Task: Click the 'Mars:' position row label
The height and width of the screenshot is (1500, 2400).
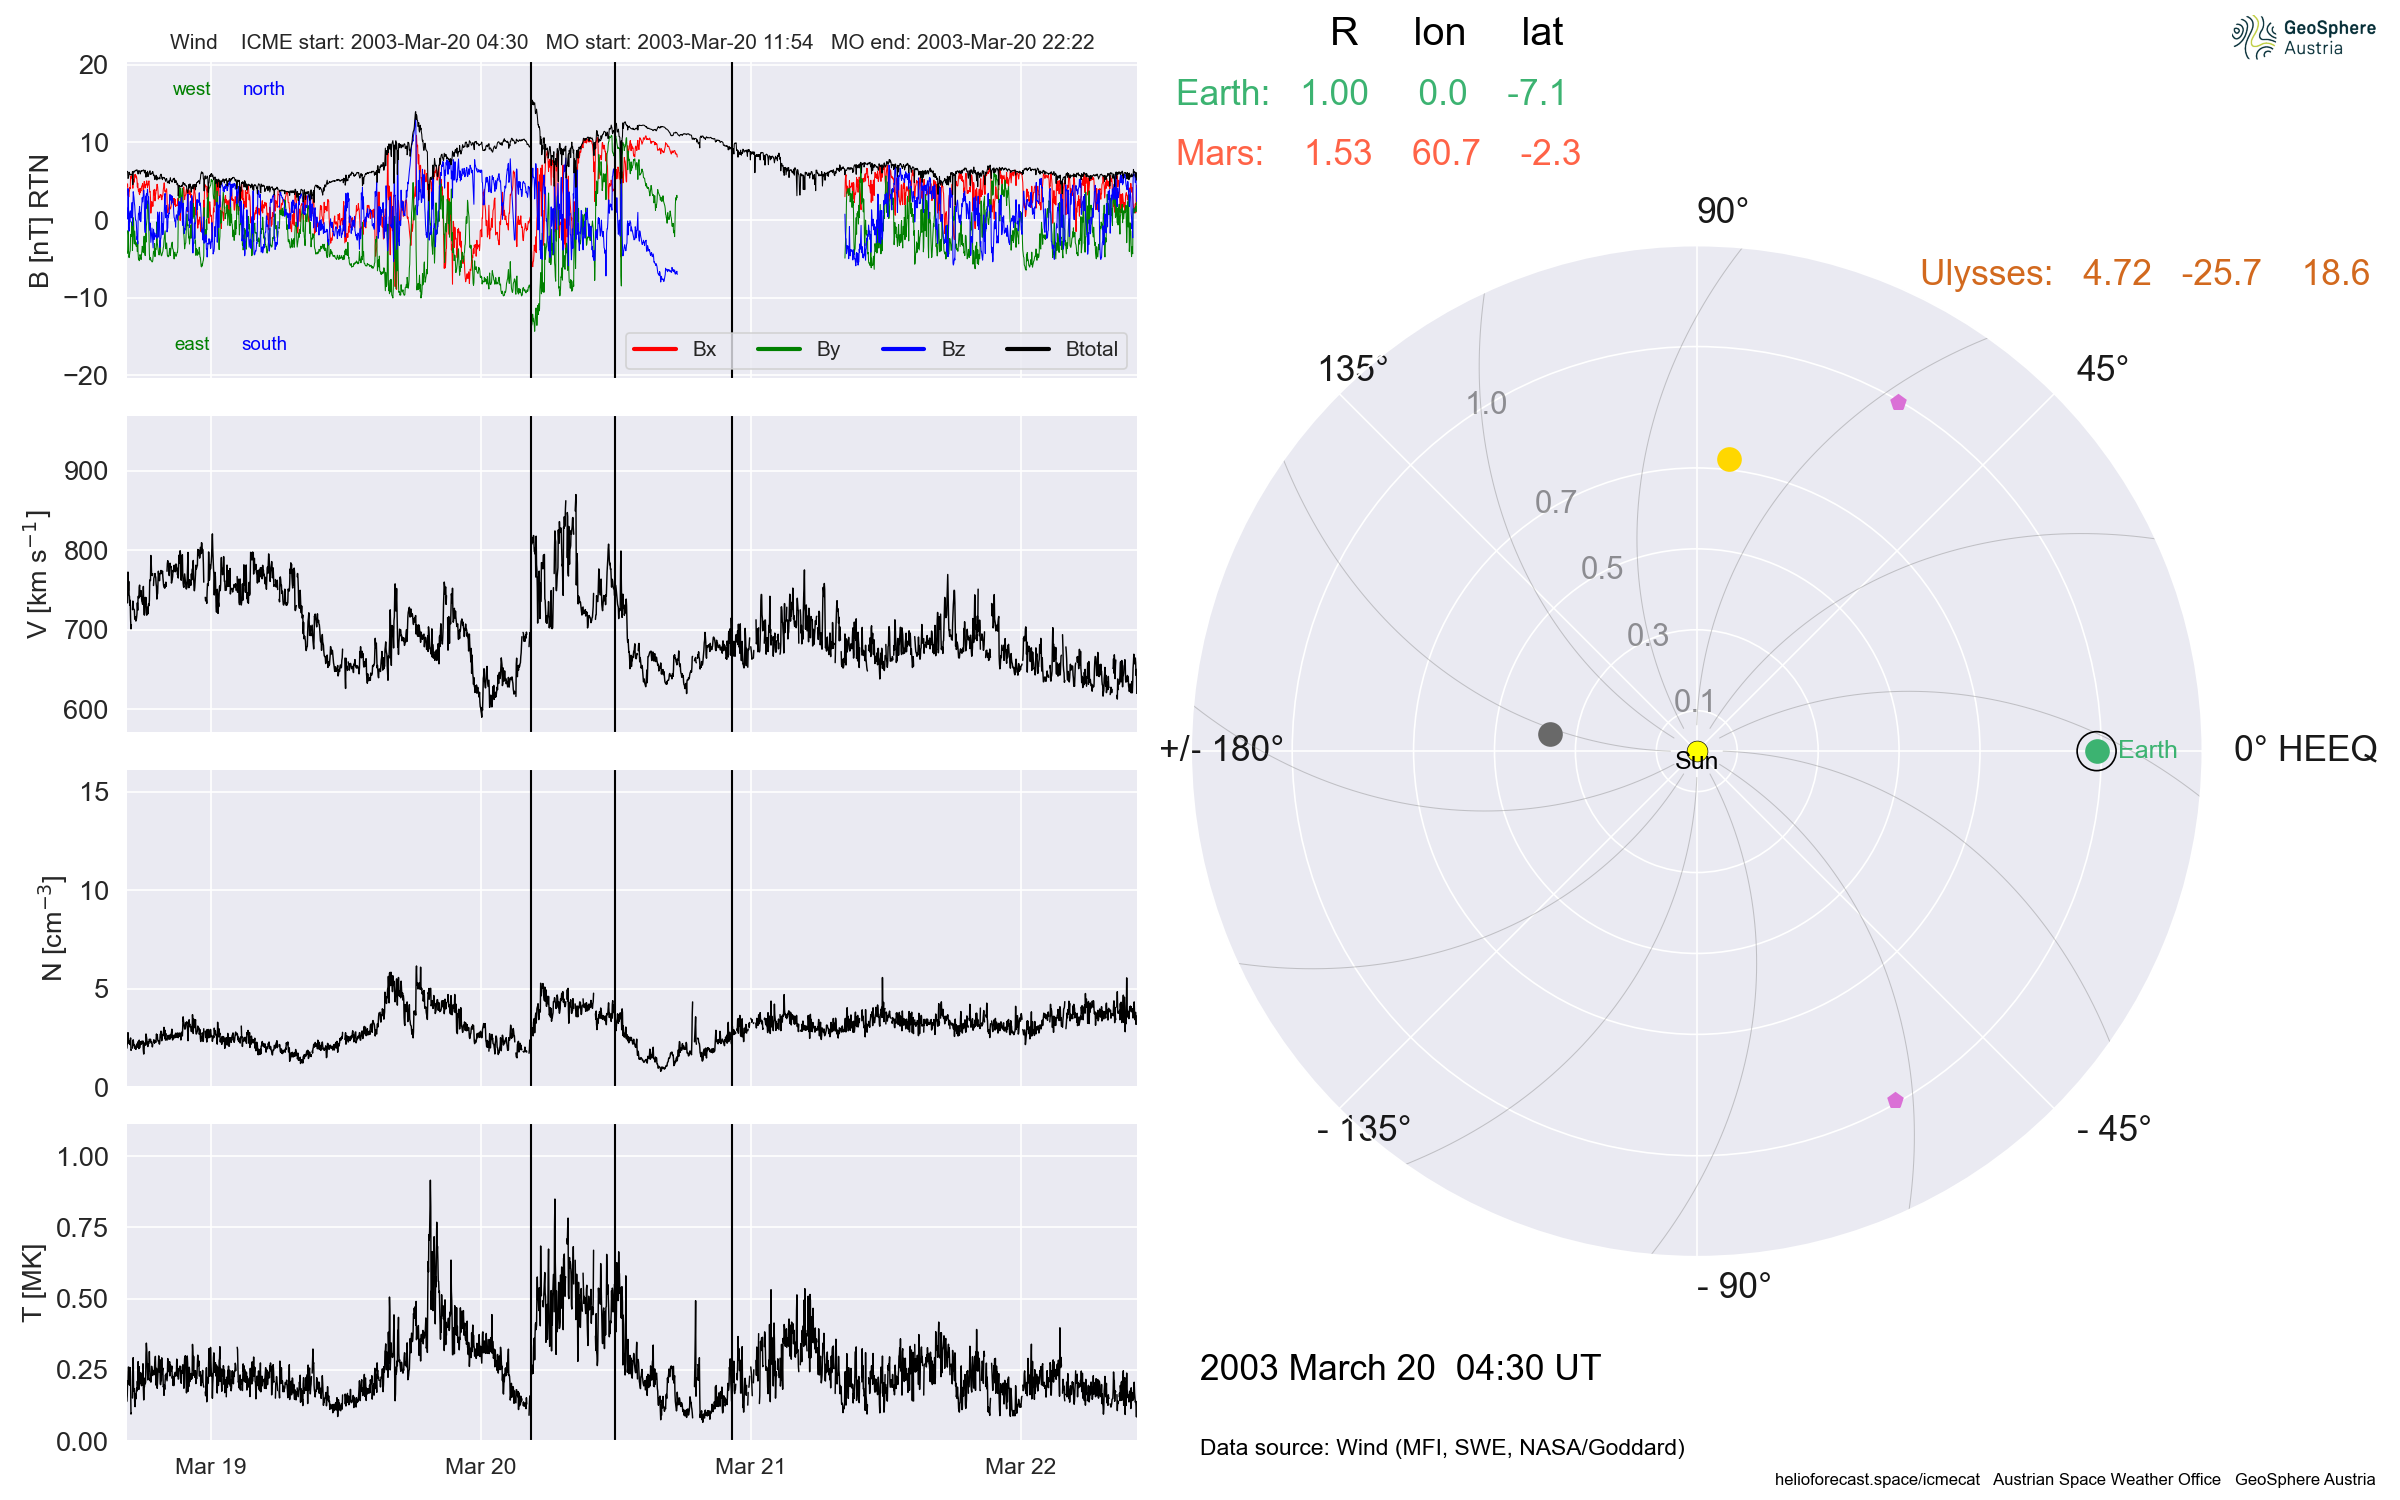Action: [x=1219, y=153]
